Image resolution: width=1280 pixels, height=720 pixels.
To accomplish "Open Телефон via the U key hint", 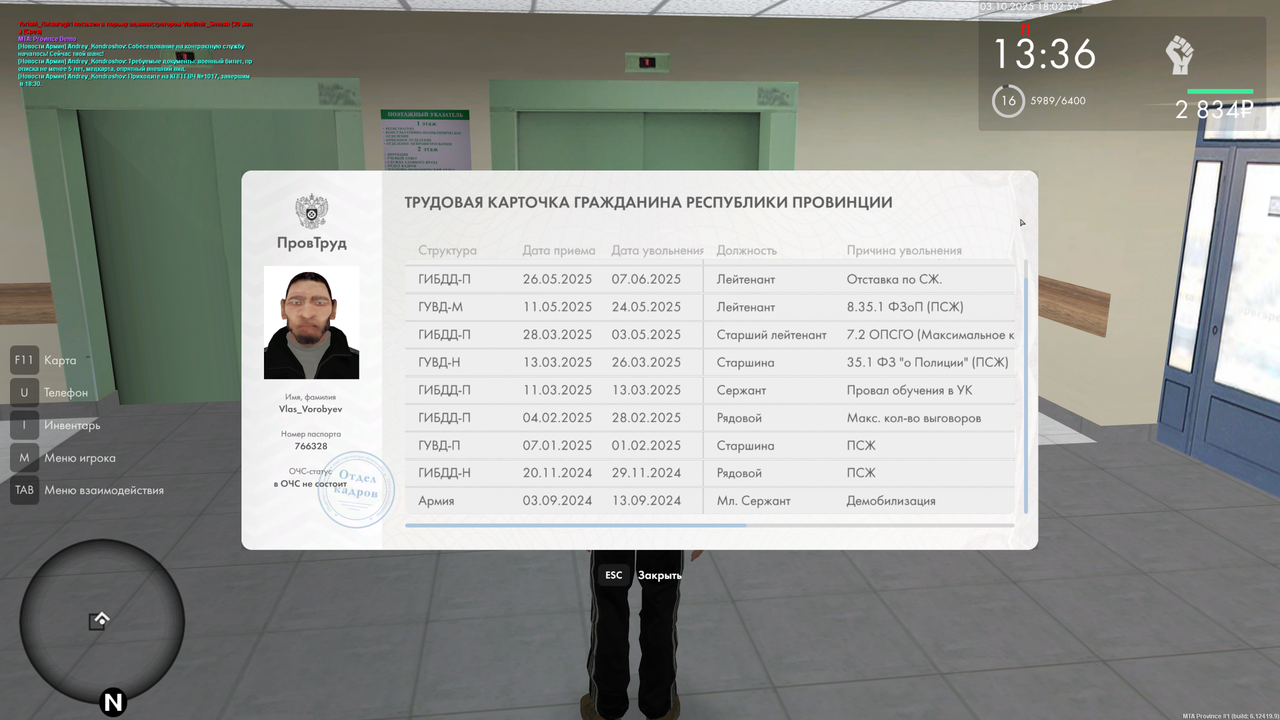I will tap(49, 393).
